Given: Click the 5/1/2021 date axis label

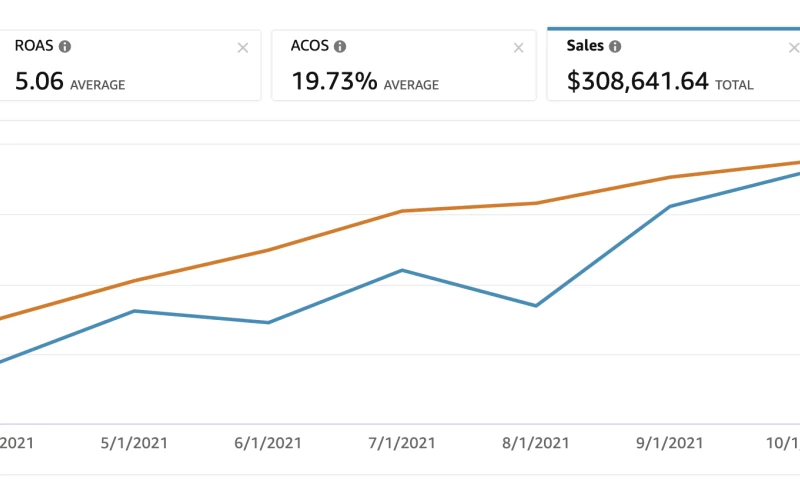Looking at the screenshot, I should pos(133,443).
